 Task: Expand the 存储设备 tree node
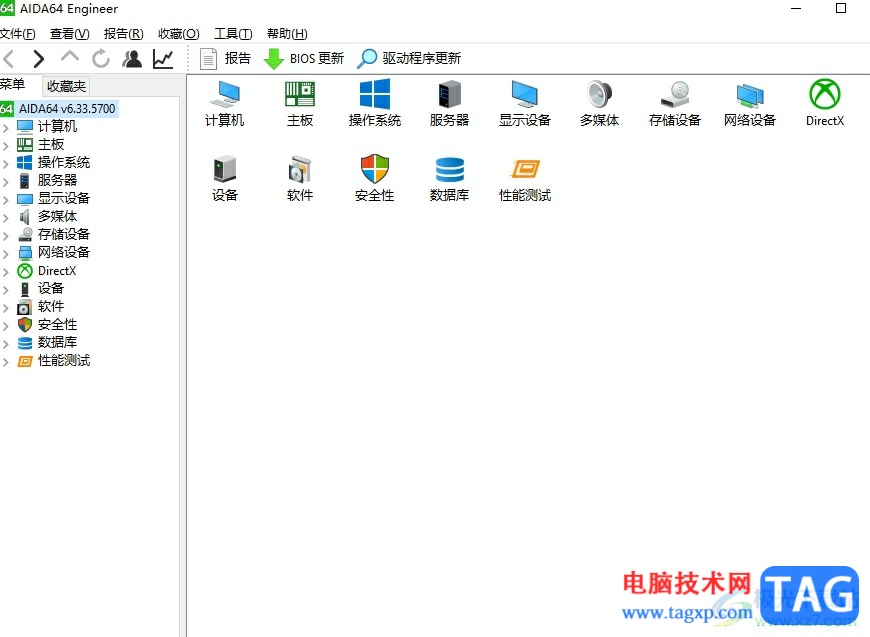[6, 235]
